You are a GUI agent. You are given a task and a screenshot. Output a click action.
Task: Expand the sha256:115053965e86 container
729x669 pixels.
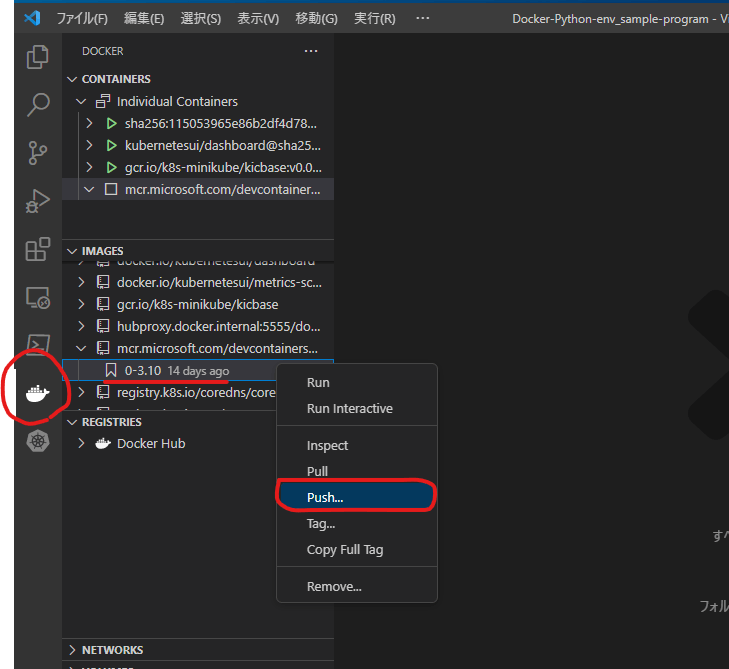(89, 124)
